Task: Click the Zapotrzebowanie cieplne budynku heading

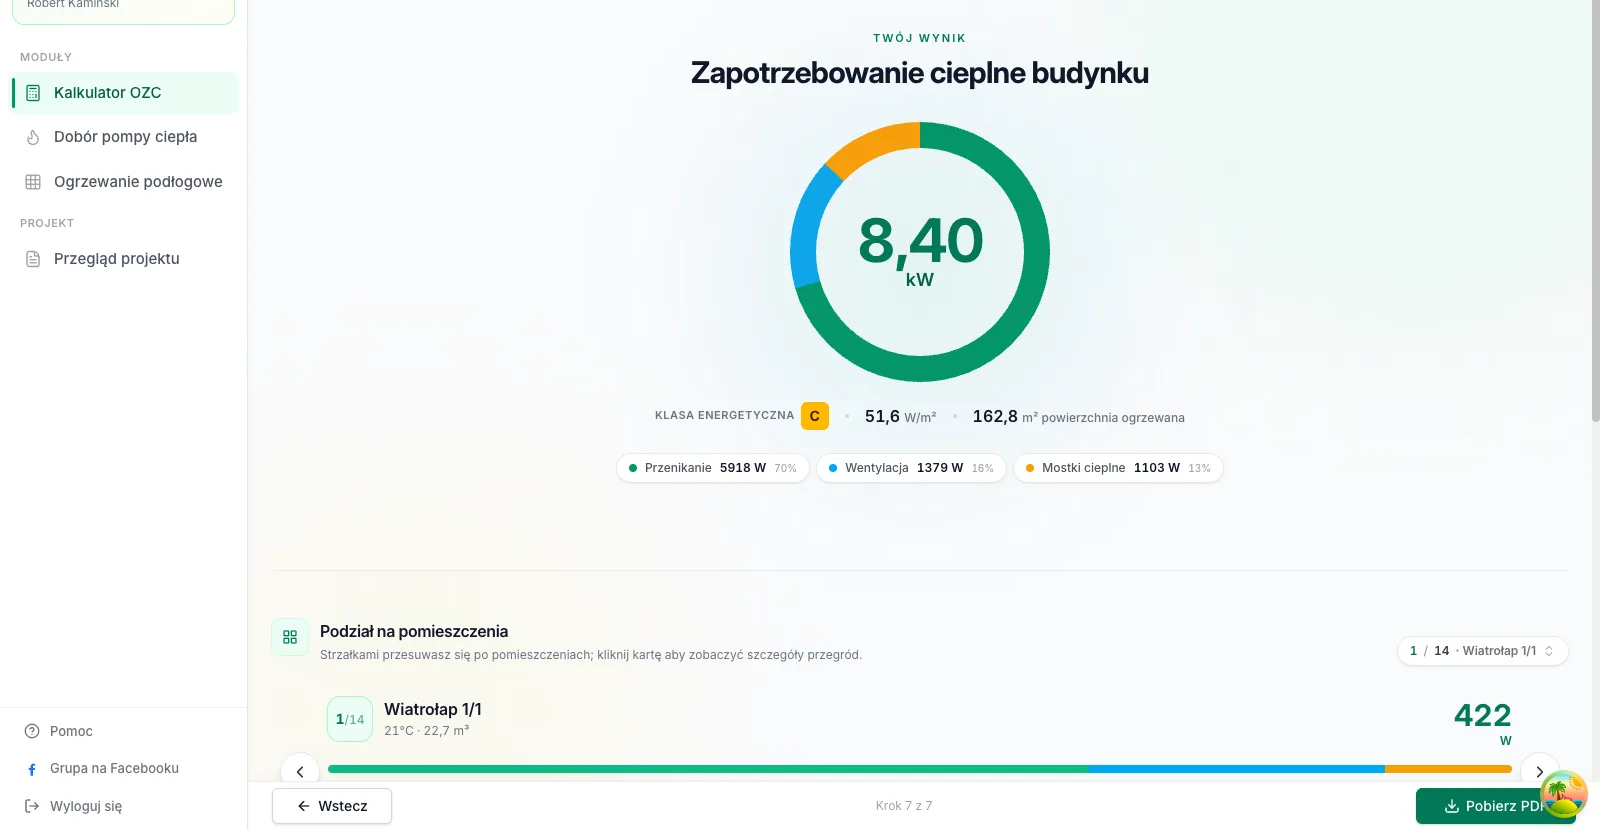Action: (920, 73)
